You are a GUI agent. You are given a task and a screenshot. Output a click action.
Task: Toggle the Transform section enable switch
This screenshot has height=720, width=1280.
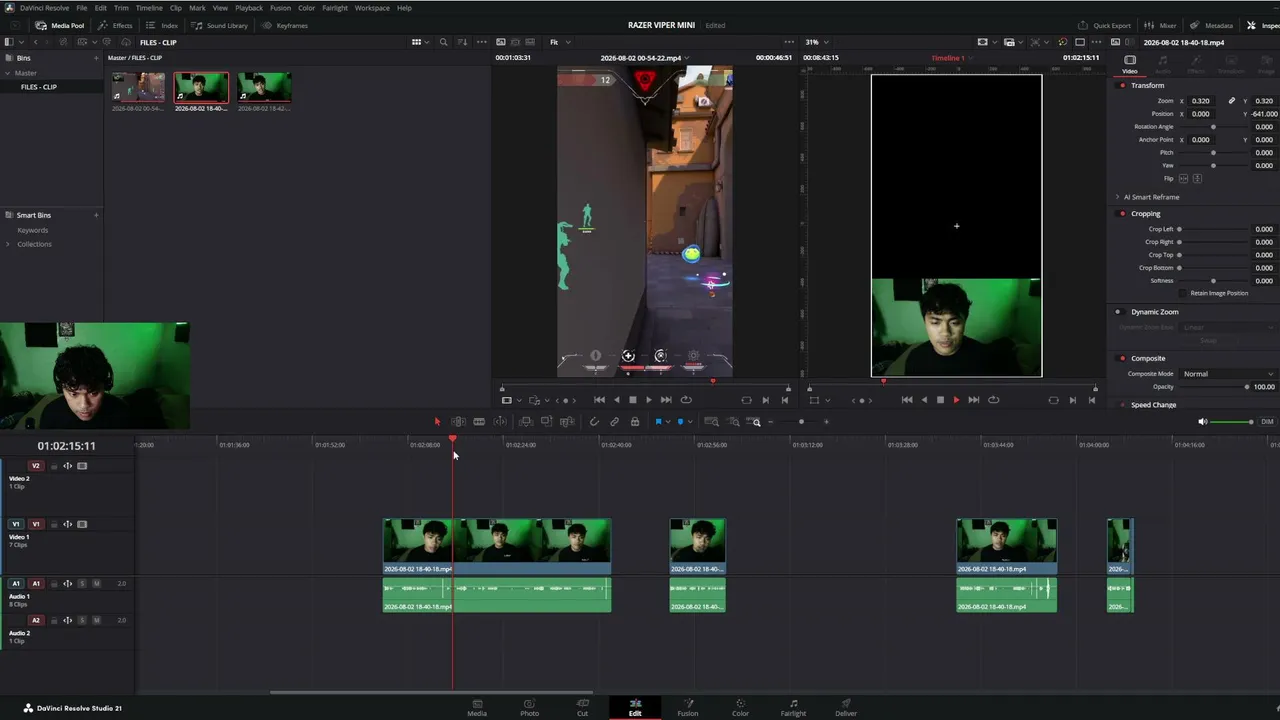[1122, 85]
